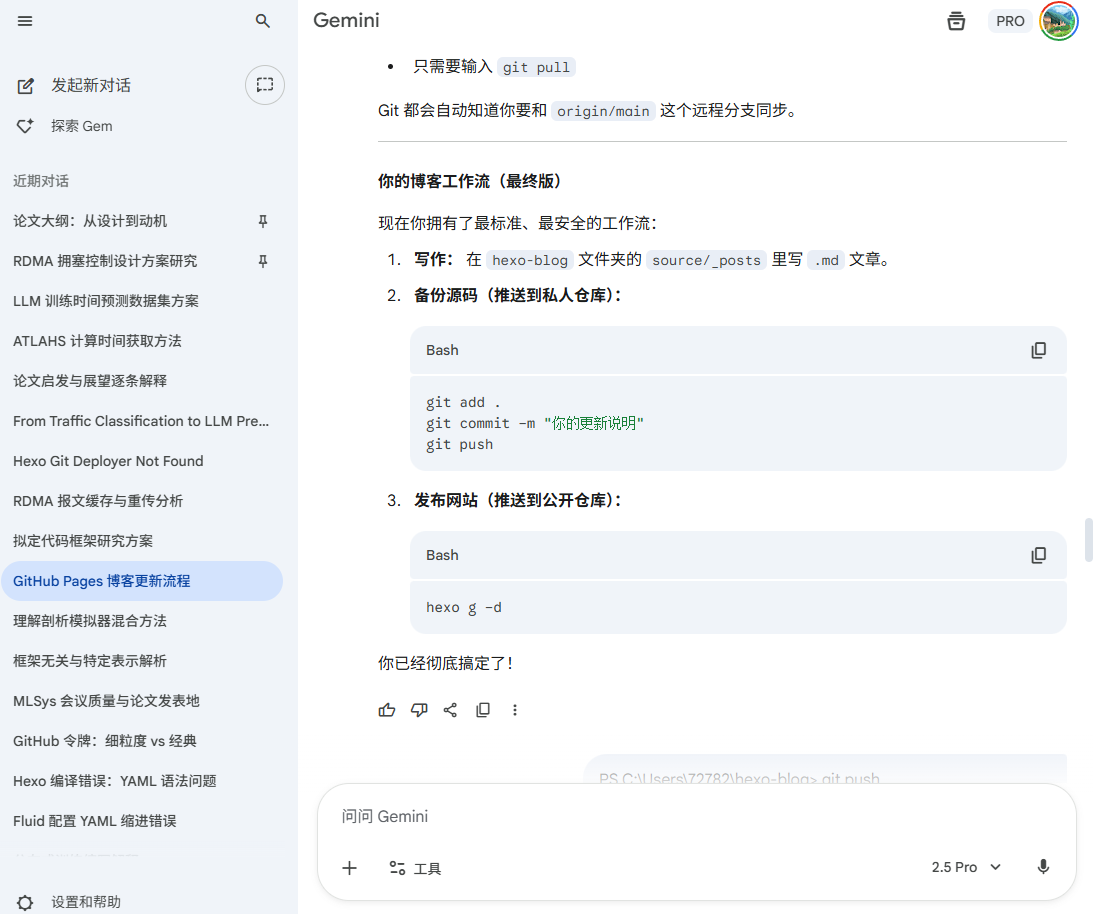Unpin the 论文大纲 conversation pin
This screenshot has height=914, width=1094.
click(x=263, y=221)
